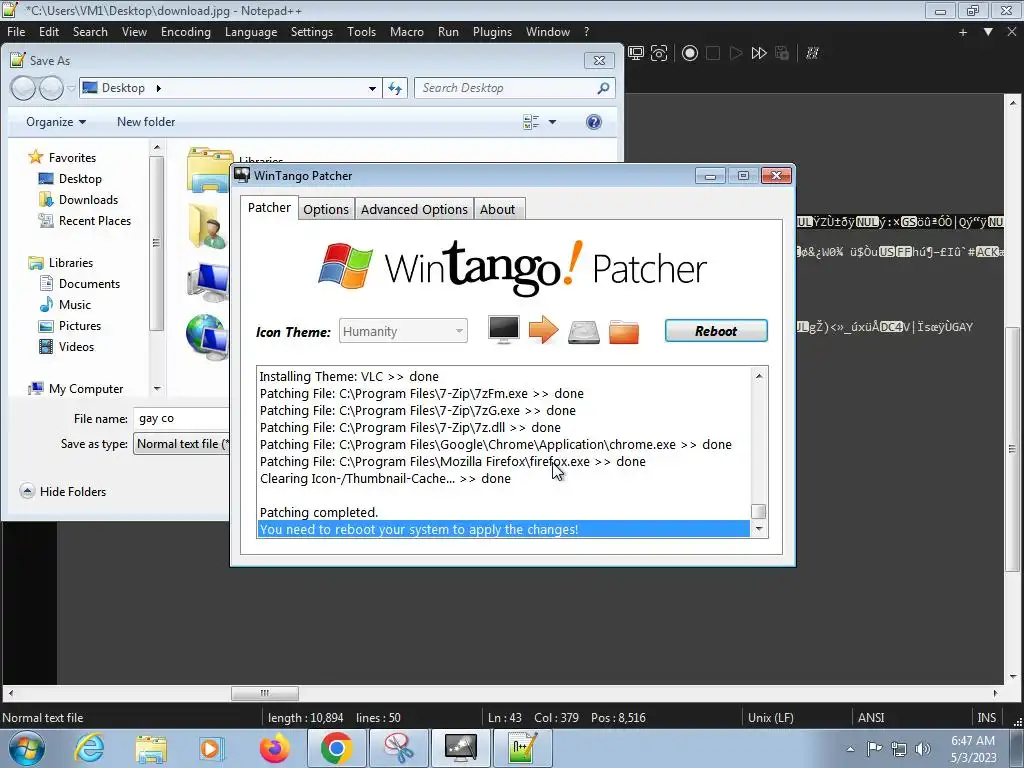Open Save as type dropdown
The width and height of the screenshot is (1024, 768).
click(182, 444)
